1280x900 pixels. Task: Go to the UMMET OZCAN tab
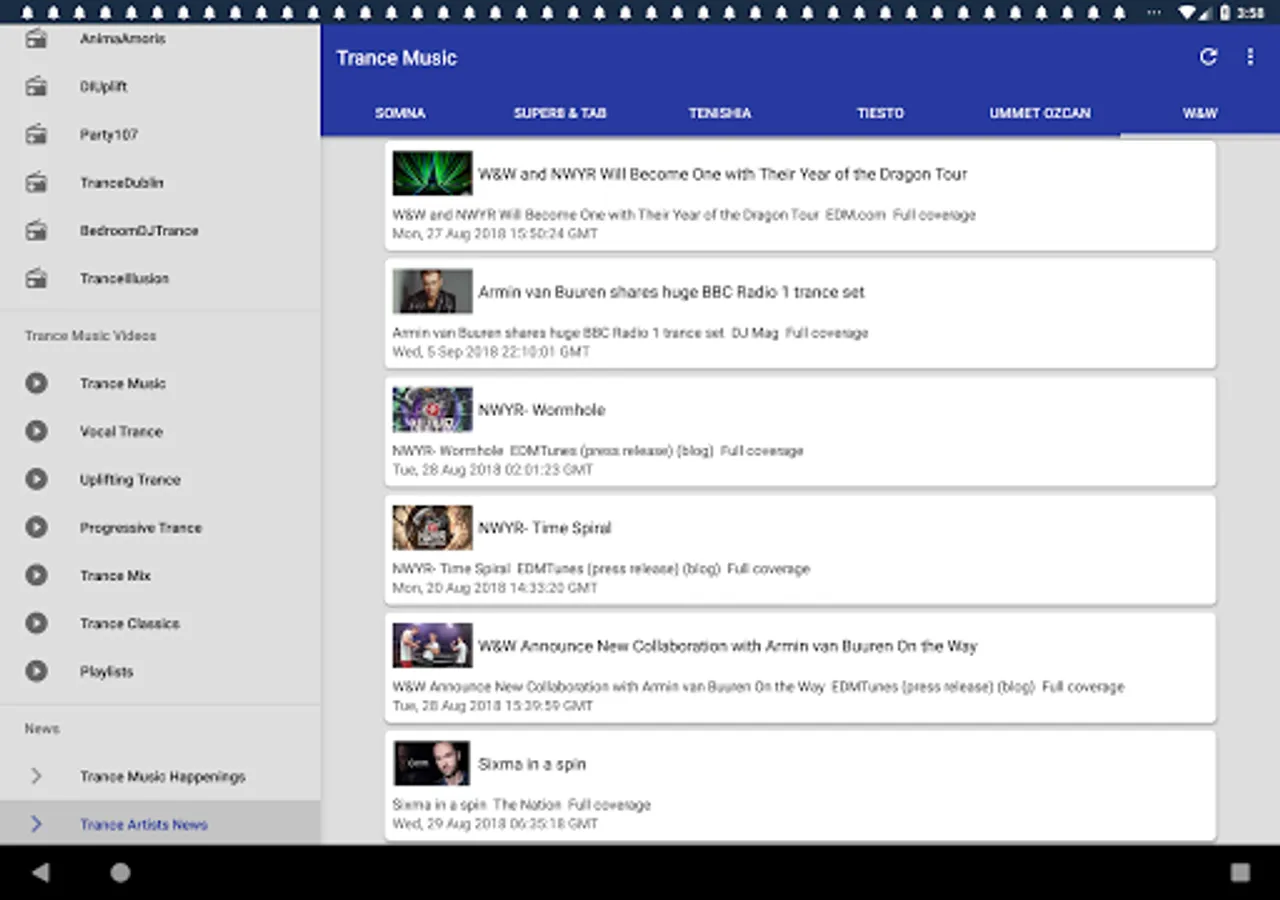1040,113
